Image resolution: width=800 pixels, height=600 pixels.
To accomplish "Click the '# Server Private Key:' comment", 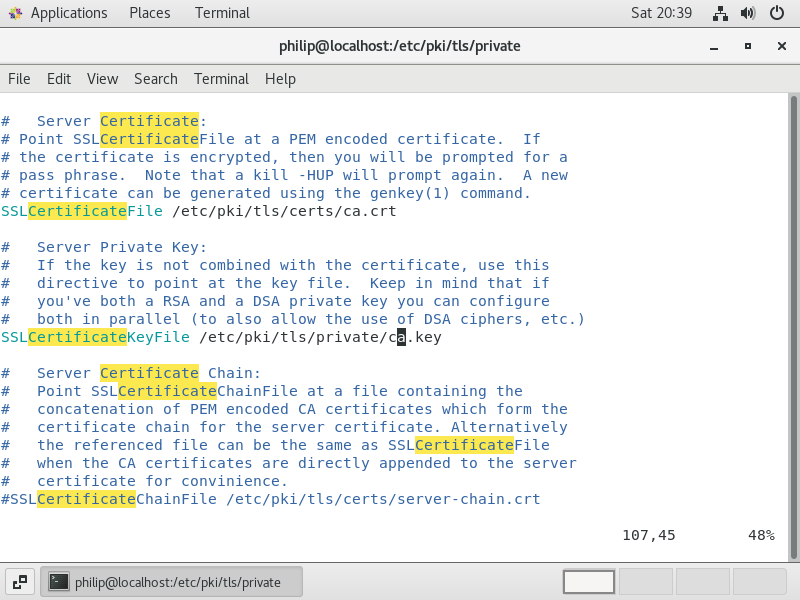I will 104,247.
